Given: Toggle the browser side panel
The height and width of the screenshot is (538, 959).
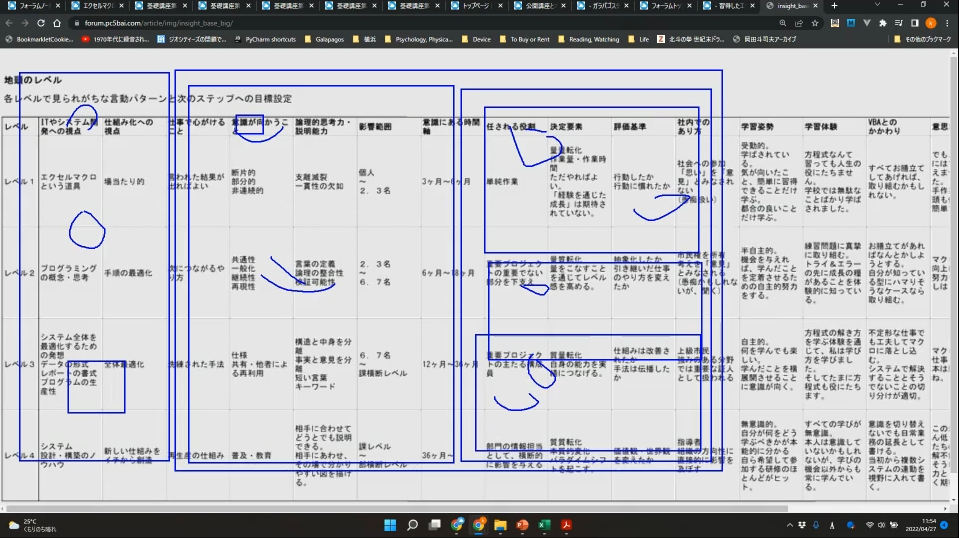Looking at the screenshot, I should pos(917,23).
